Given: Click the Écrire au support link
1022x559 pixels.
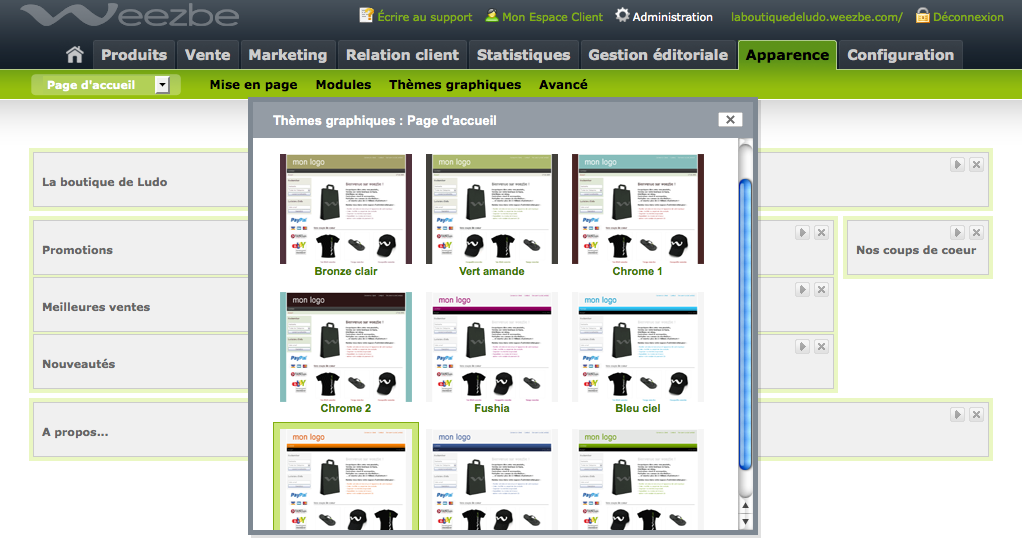Looking at the screenshot, I should (424, 17).
